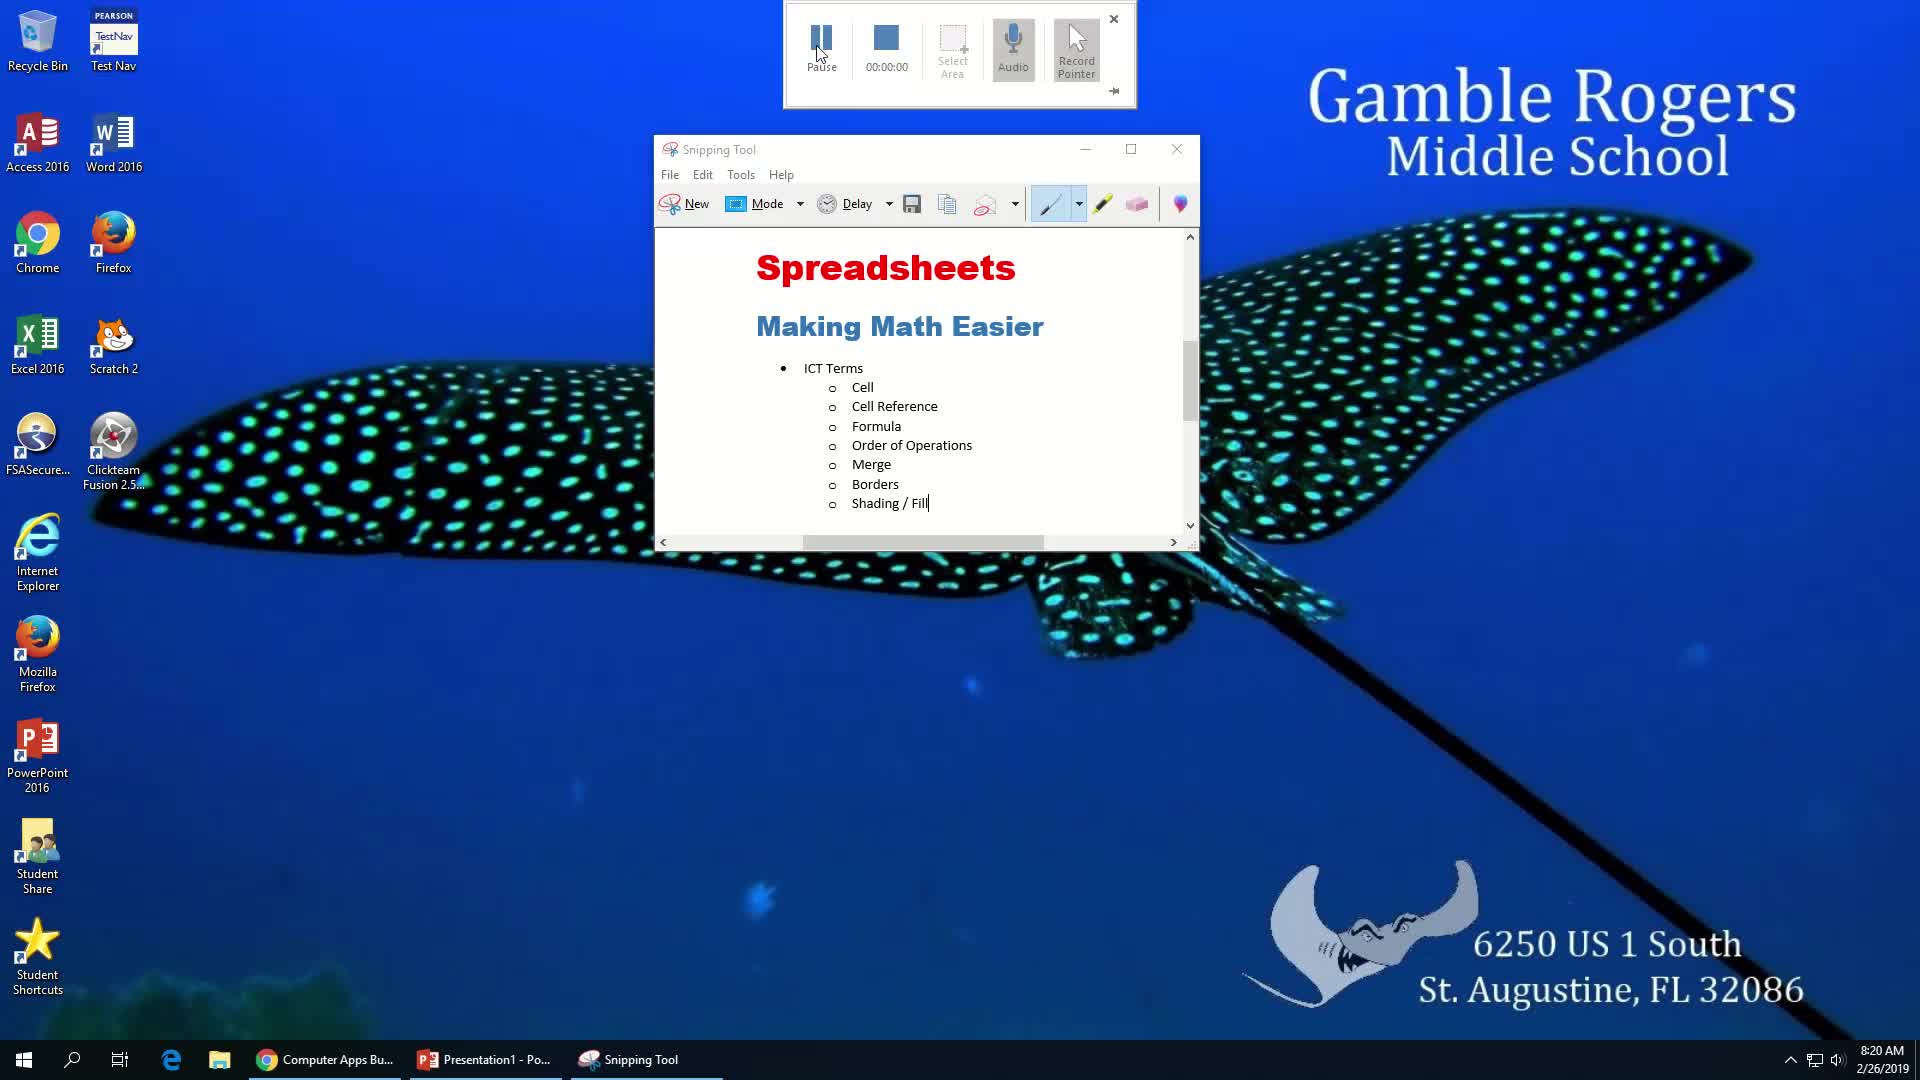Close the Snipping Tool window
Screen dimensions: 1920x1080
(x=1177, y=149)
